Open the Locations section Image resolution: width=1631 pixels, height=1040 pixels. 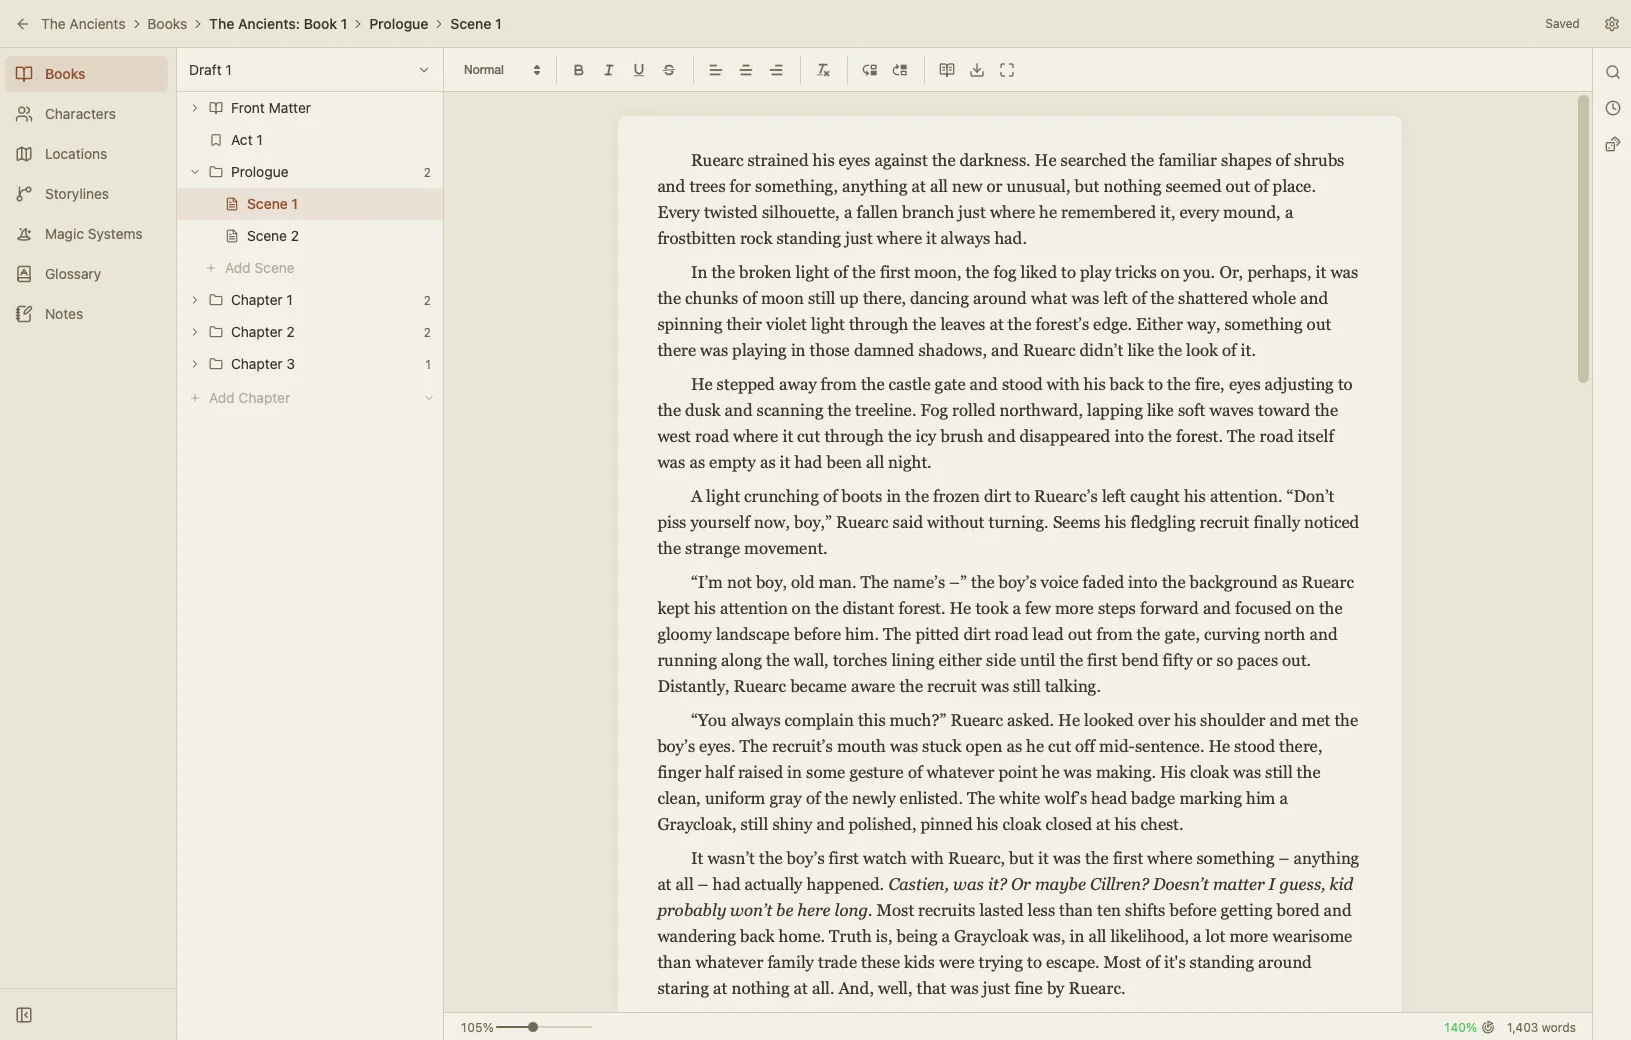point(86,154)
